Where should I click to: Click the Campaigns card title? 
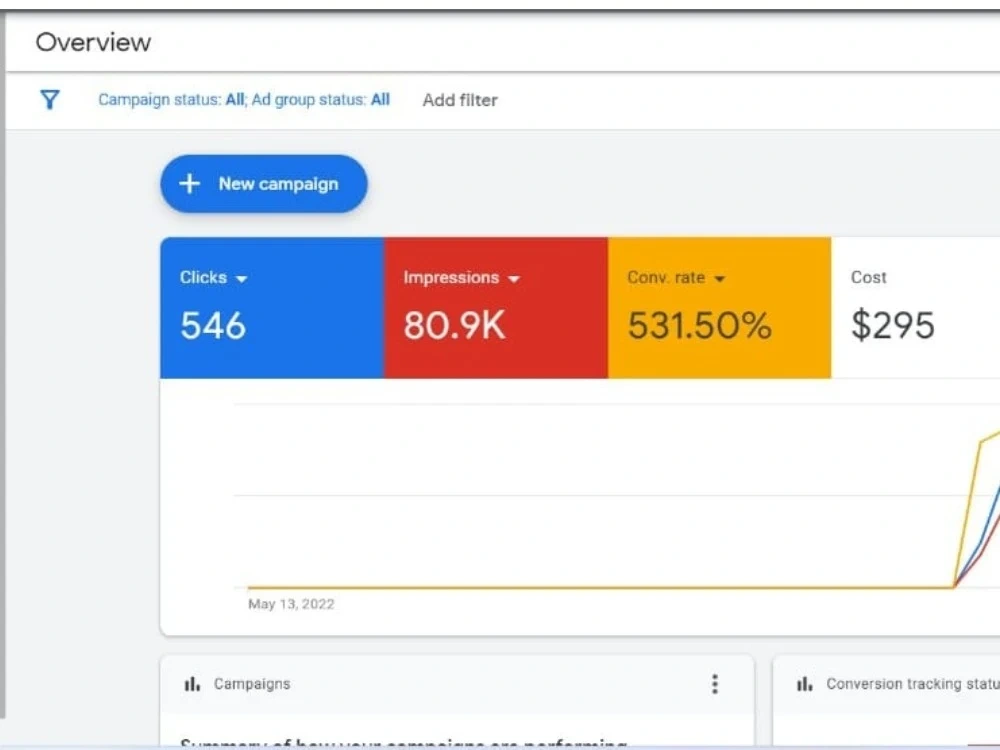coord(252,684)
